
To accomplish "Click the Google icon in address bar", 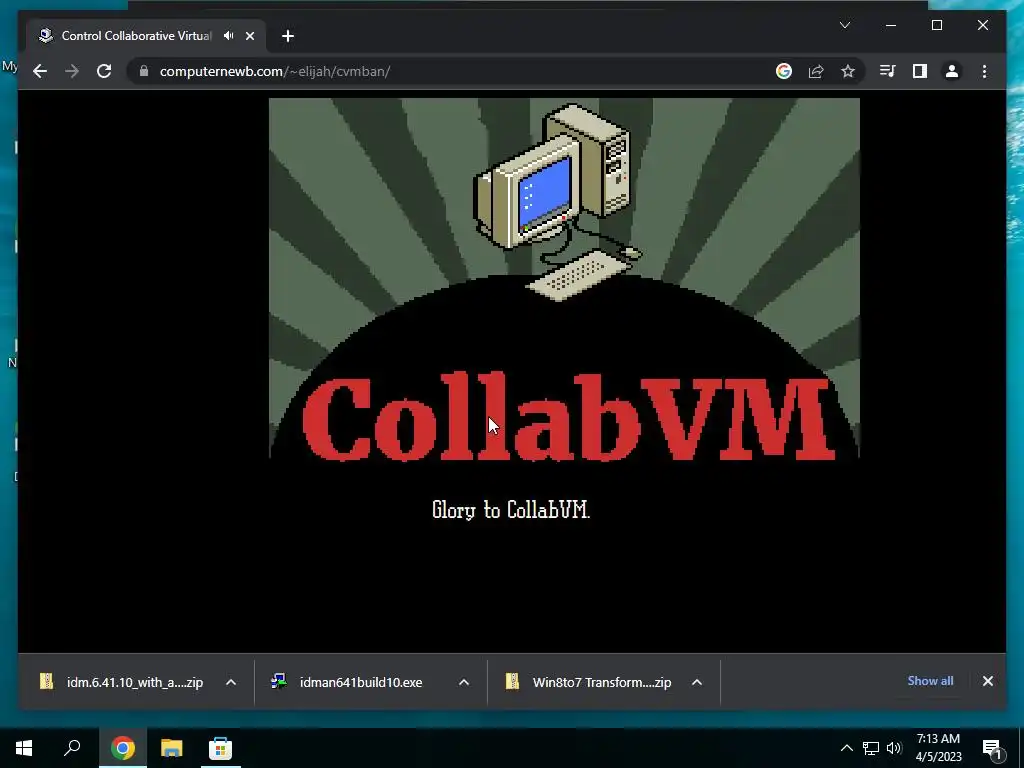I will pos(784,71).
